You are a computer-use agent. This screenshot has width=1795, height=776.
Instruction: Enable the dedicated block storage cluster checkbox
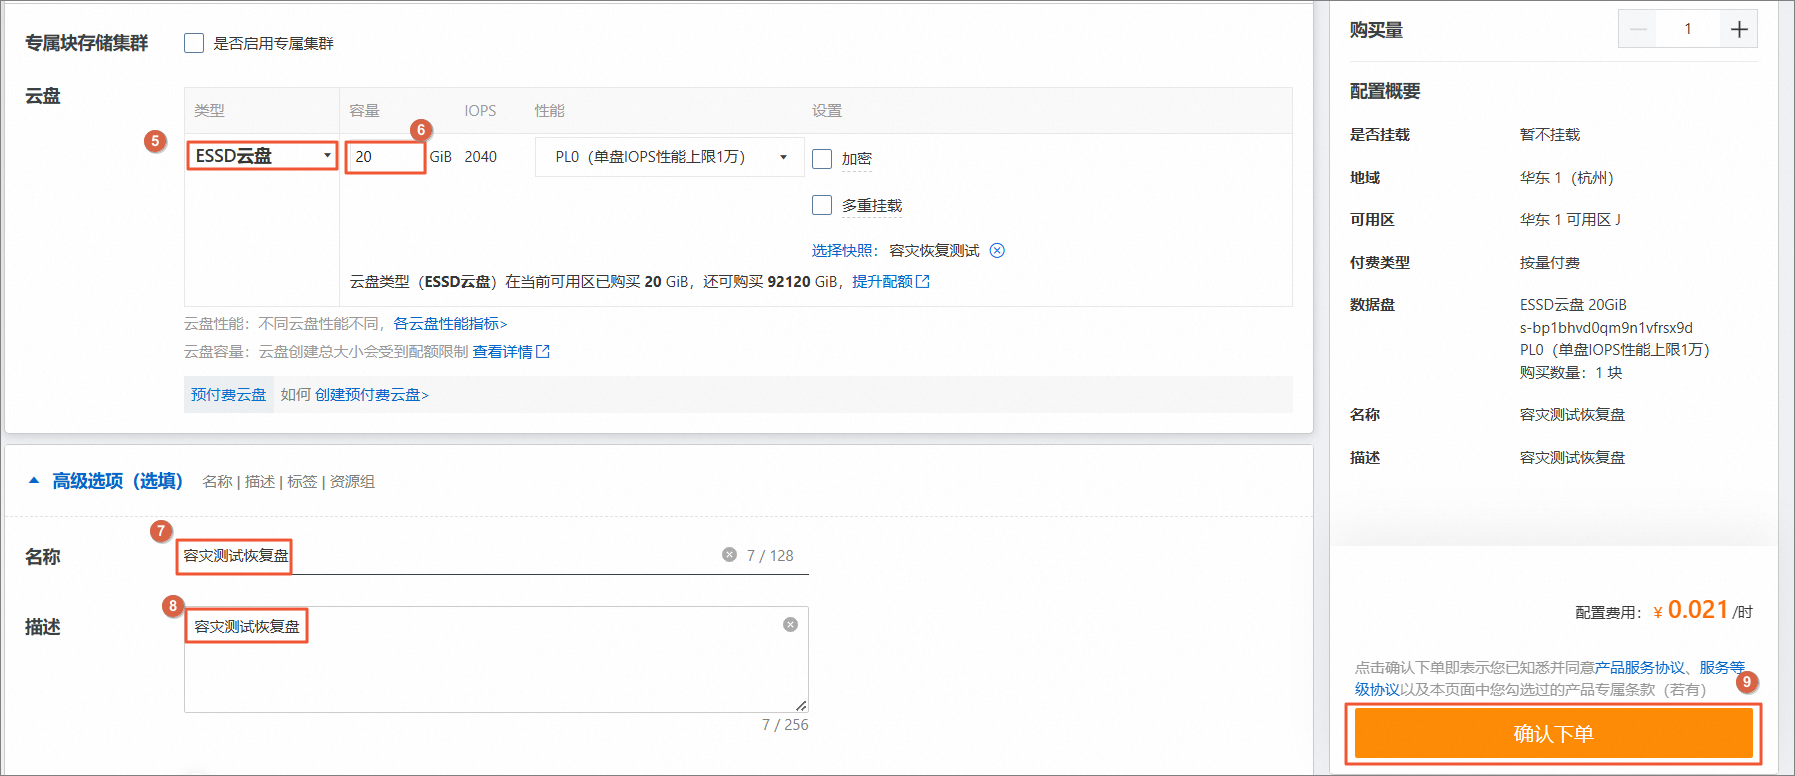(x=194, y=43)
